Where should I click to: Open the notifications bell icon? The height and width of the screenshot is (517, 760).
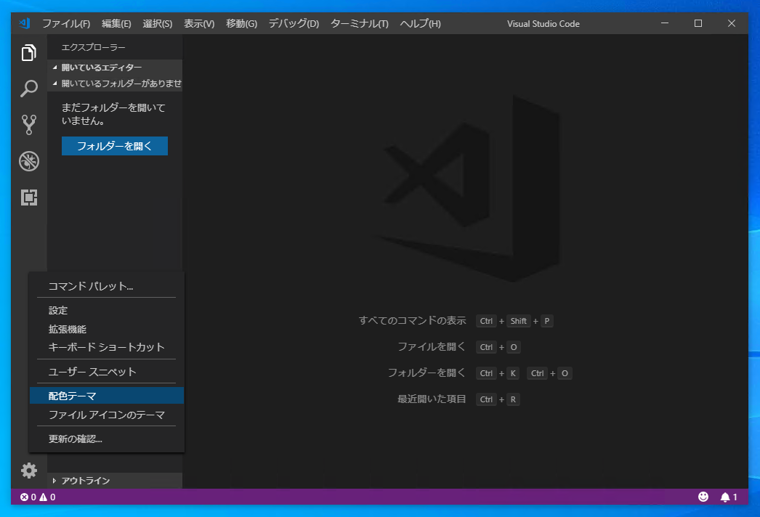point(725,497)
